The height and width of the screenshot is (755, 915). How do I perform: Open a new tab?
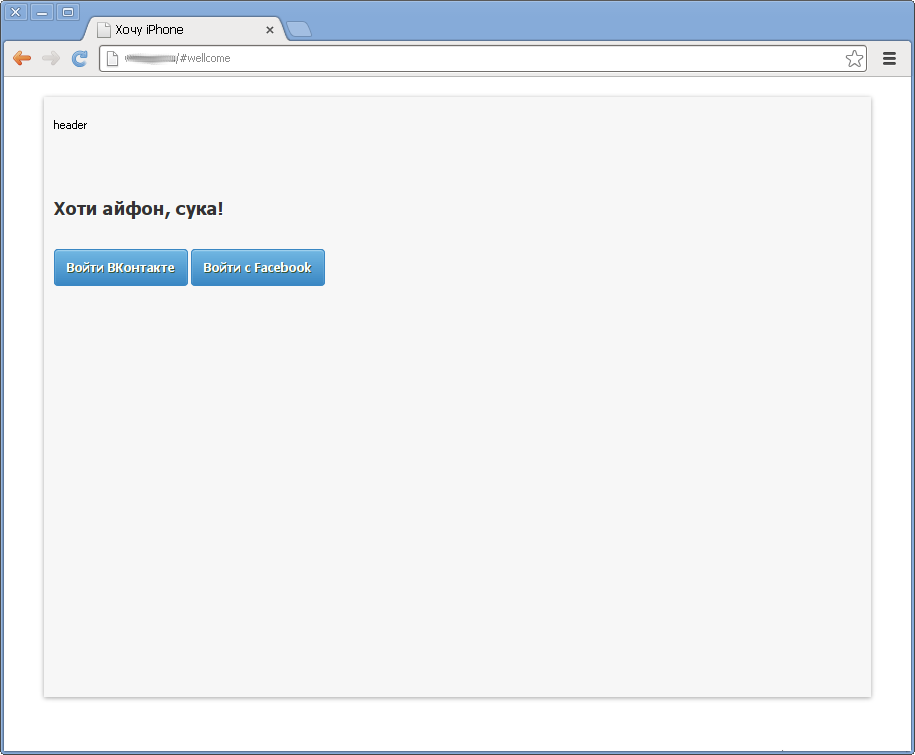point(299,30)
